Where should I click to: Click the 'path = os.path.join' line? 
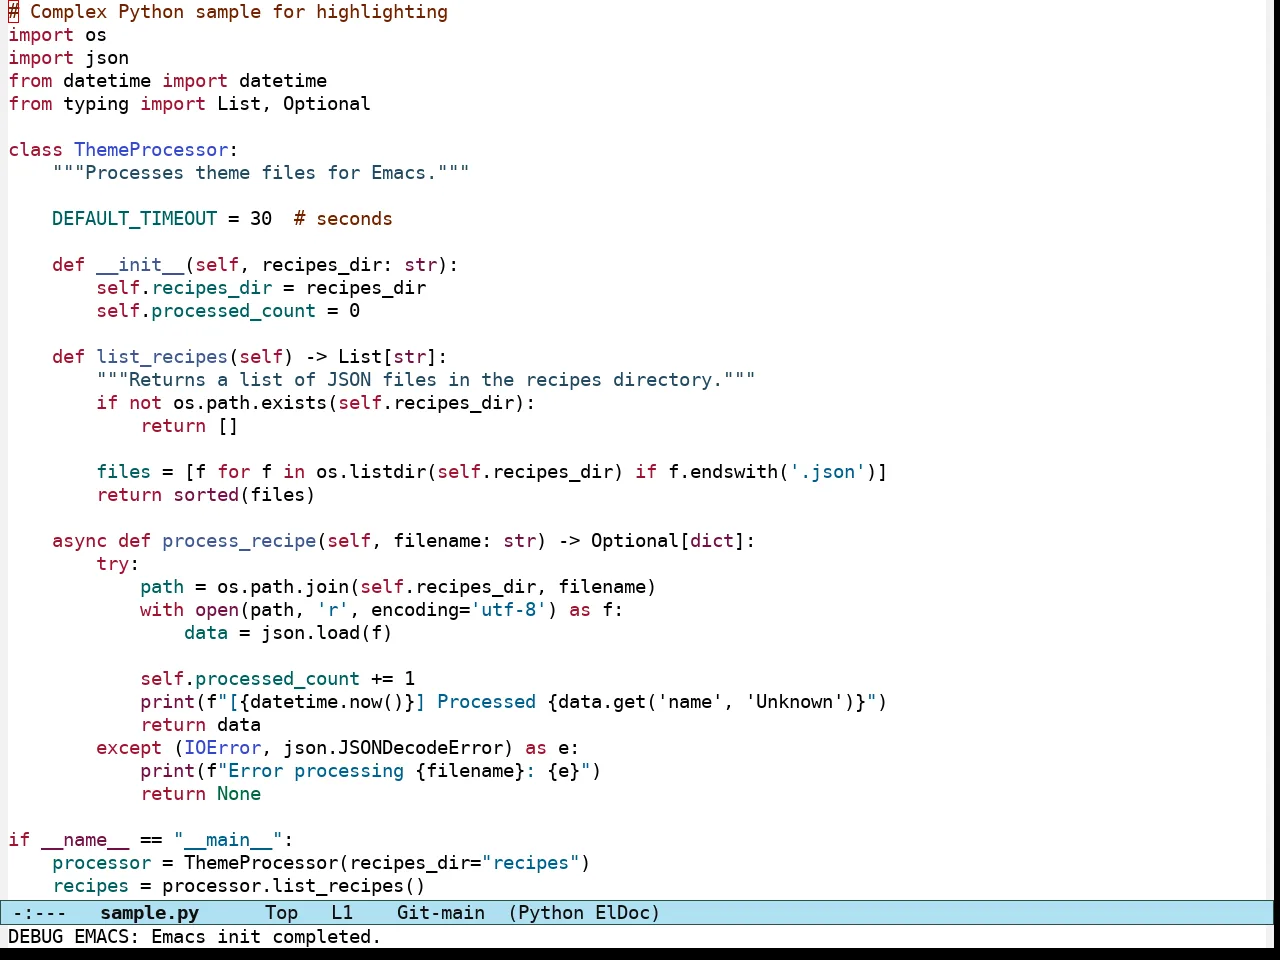point(398,587)
